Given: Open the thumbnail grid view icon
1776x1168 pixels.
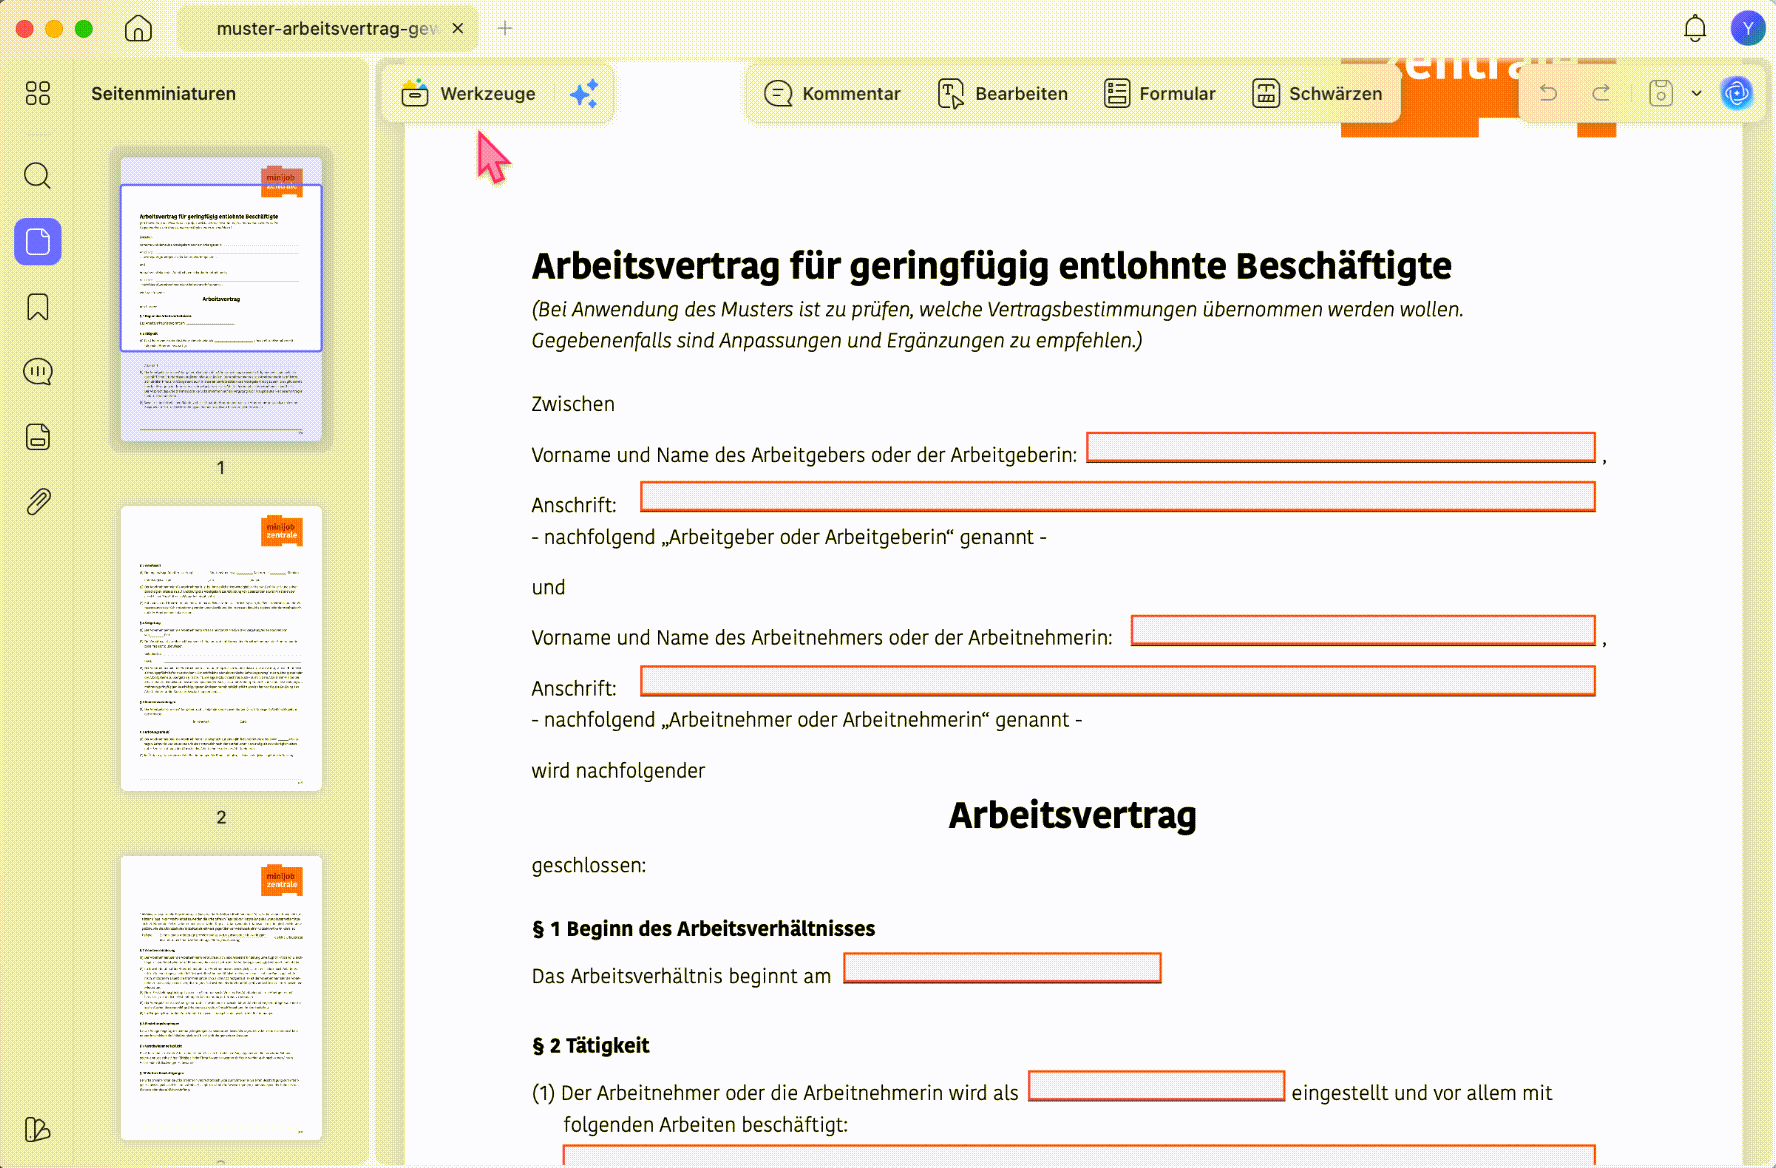Looking at the screenshot, I should 38,93.
